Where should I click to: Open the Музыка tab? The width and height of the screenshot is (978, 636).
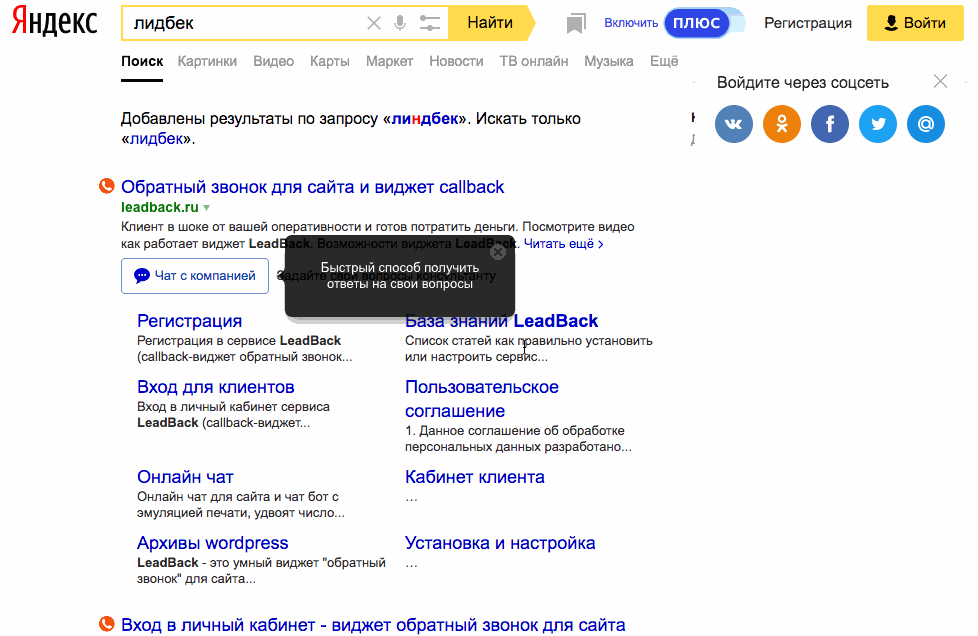tap(609, 61)
